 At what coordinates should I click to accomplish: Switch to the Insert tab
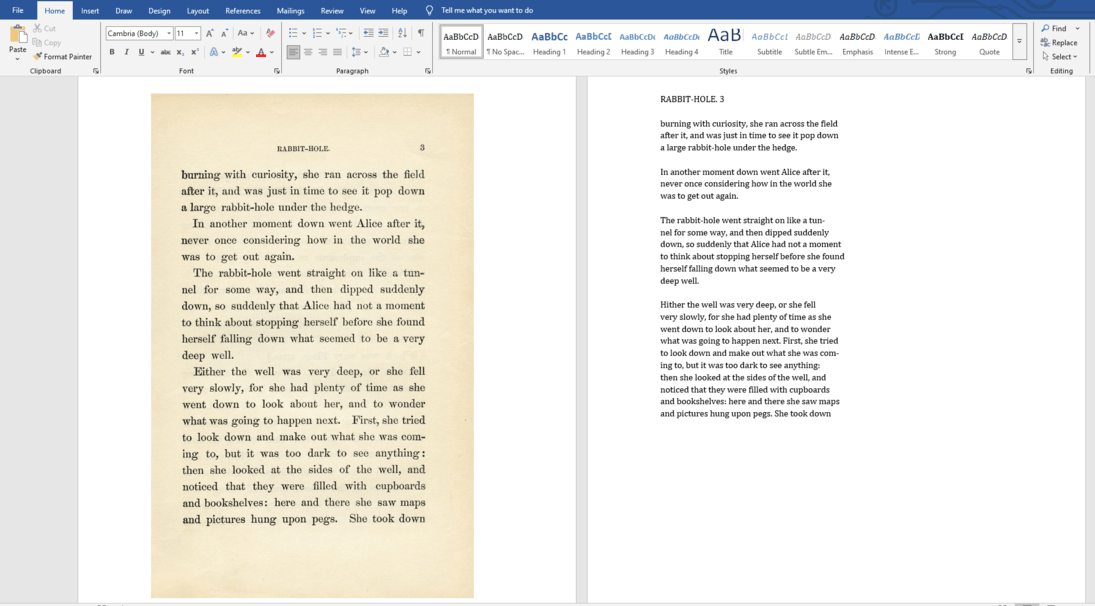(x=89, y=10)
